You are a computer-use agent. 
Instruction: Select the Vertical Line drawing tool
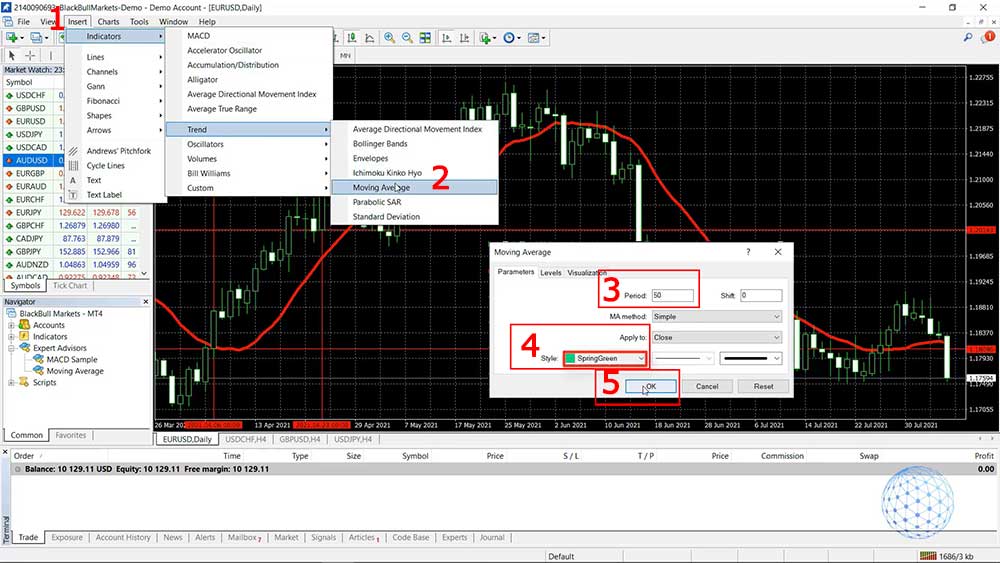coord(50,55)
